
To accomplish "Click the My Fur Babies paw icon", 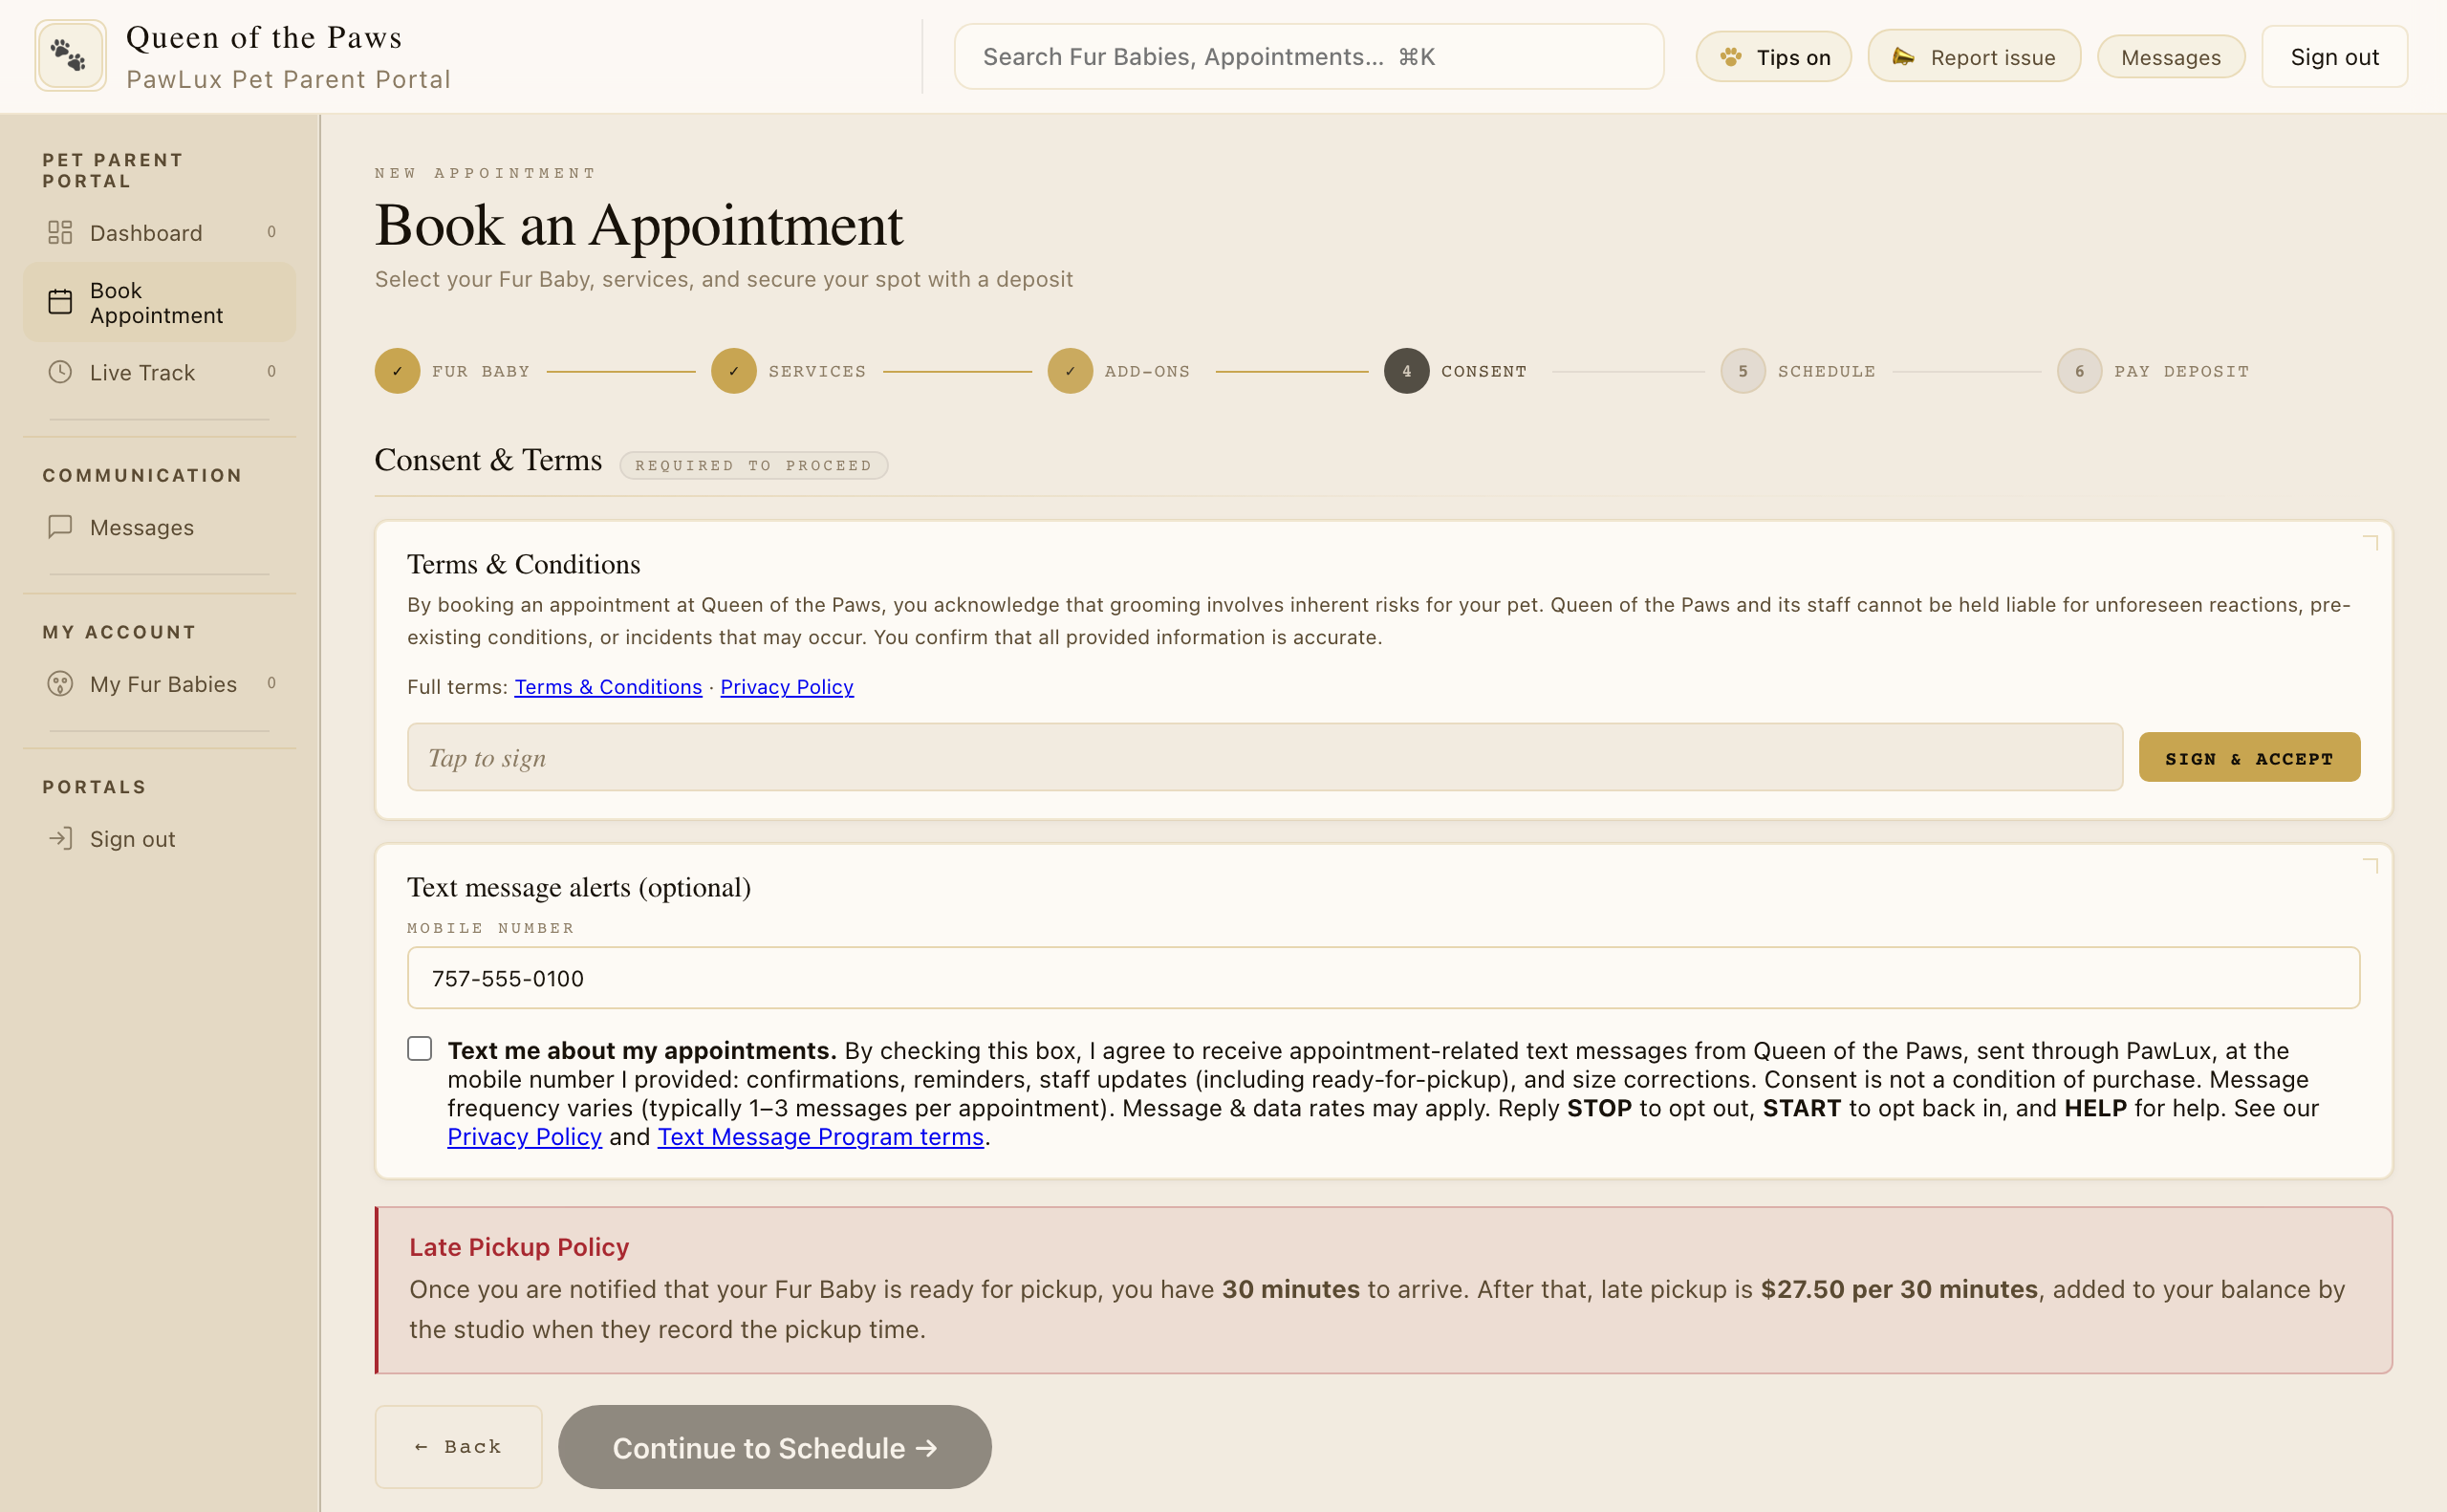I will coord(60,683).
